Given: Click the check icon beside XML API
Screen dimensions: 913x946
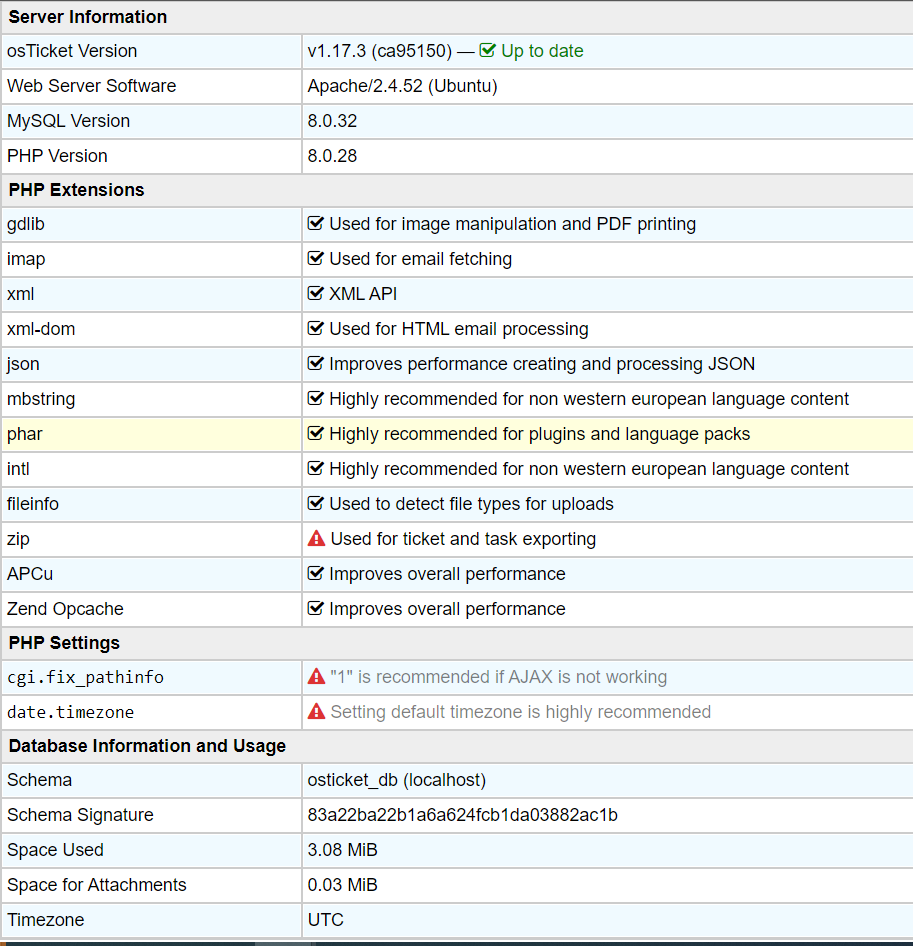Looking at the screenshot, I should coord(316,294).
